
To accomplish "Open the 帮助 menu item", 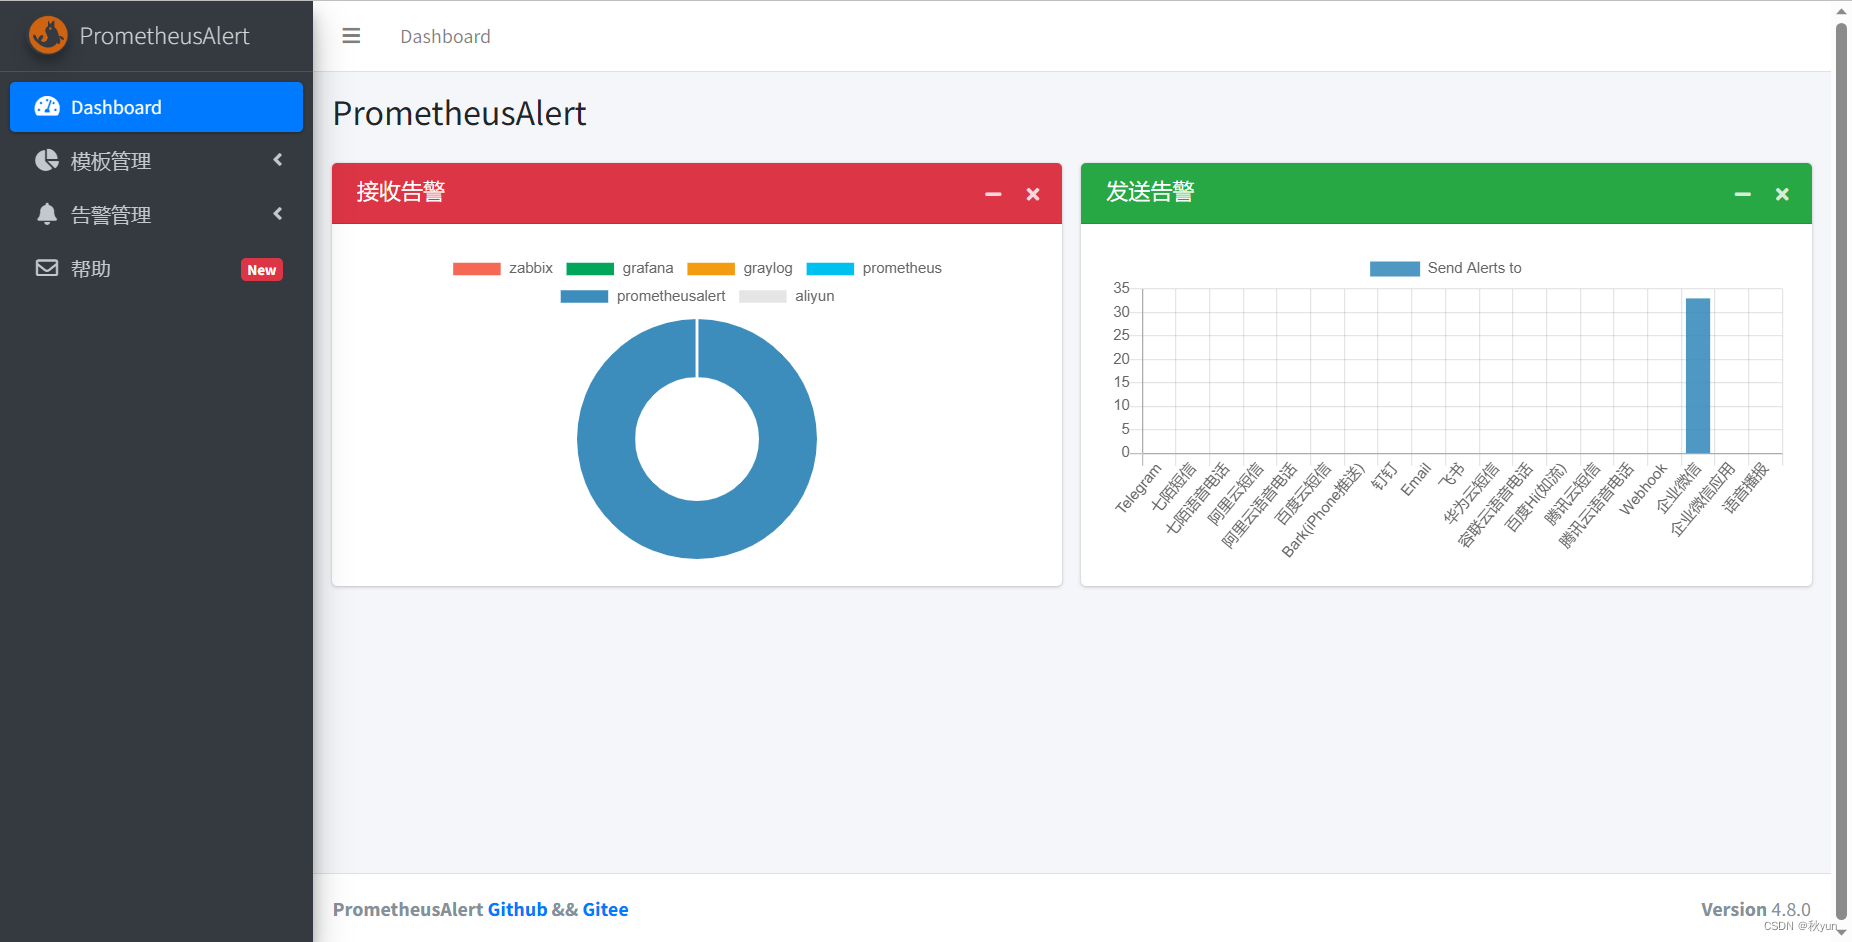I will point(156,269).
